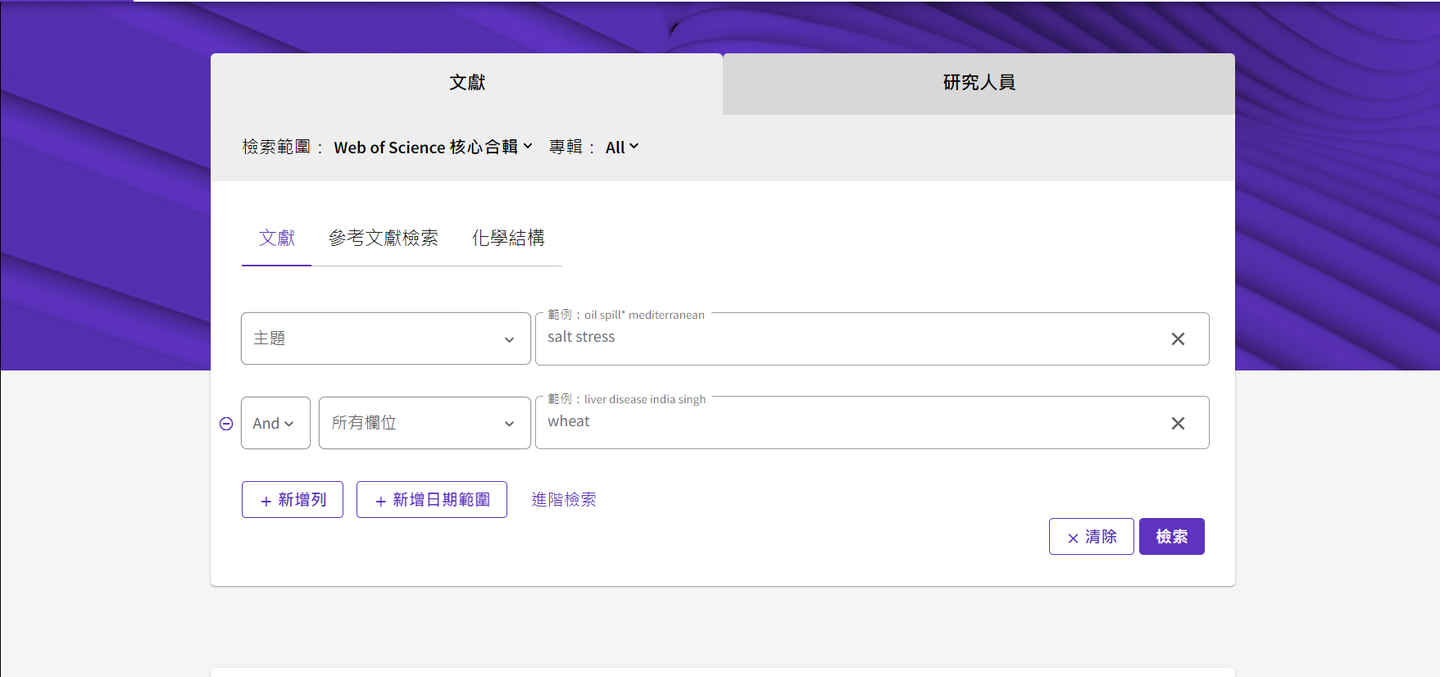Click the 檢索 search button
The height and width of the screenshot is (677, 1440).
(x=1171, y=536)
